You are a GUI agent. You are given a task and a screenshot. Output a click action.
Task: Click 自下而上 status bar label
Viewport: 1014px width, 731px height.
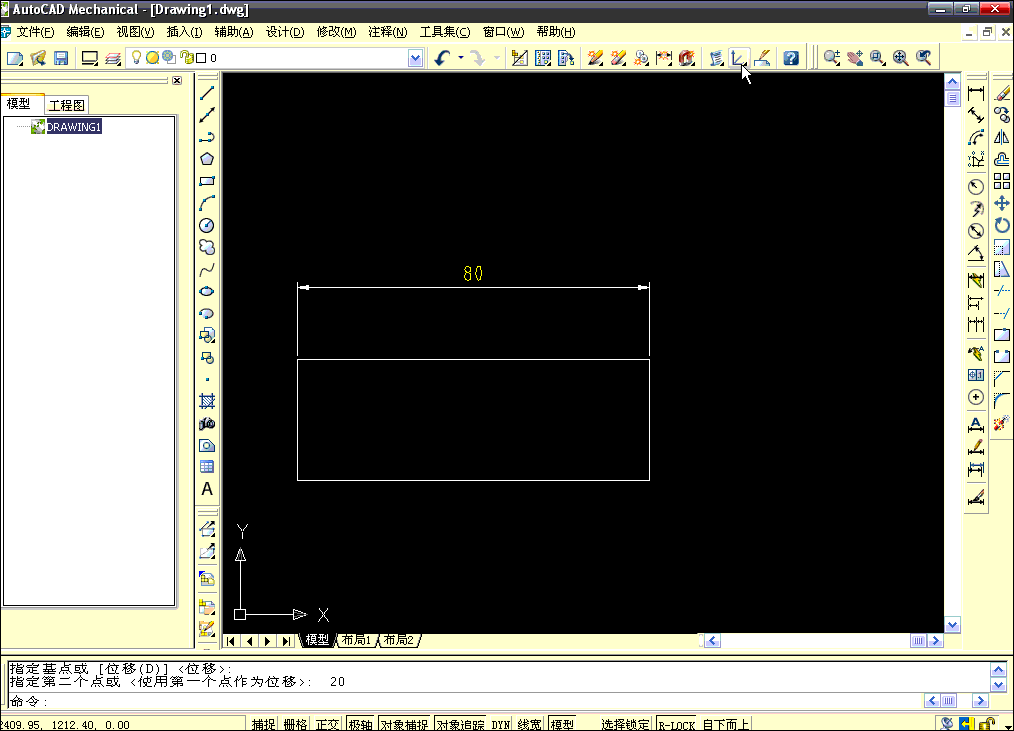(726, 725)
